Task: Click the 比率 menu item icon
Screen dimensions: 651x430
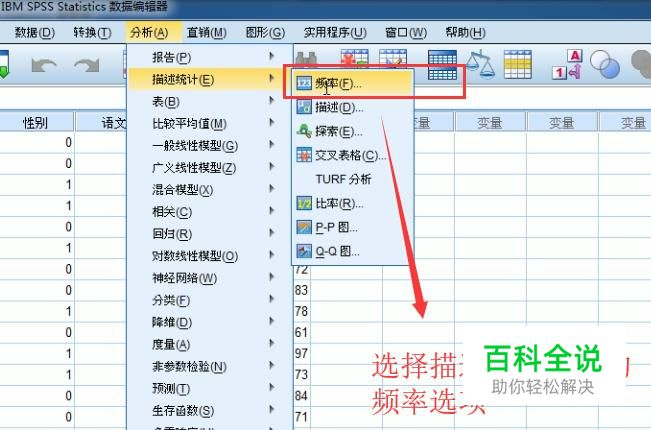Action: pyautogui.click(x=304, y=203)
